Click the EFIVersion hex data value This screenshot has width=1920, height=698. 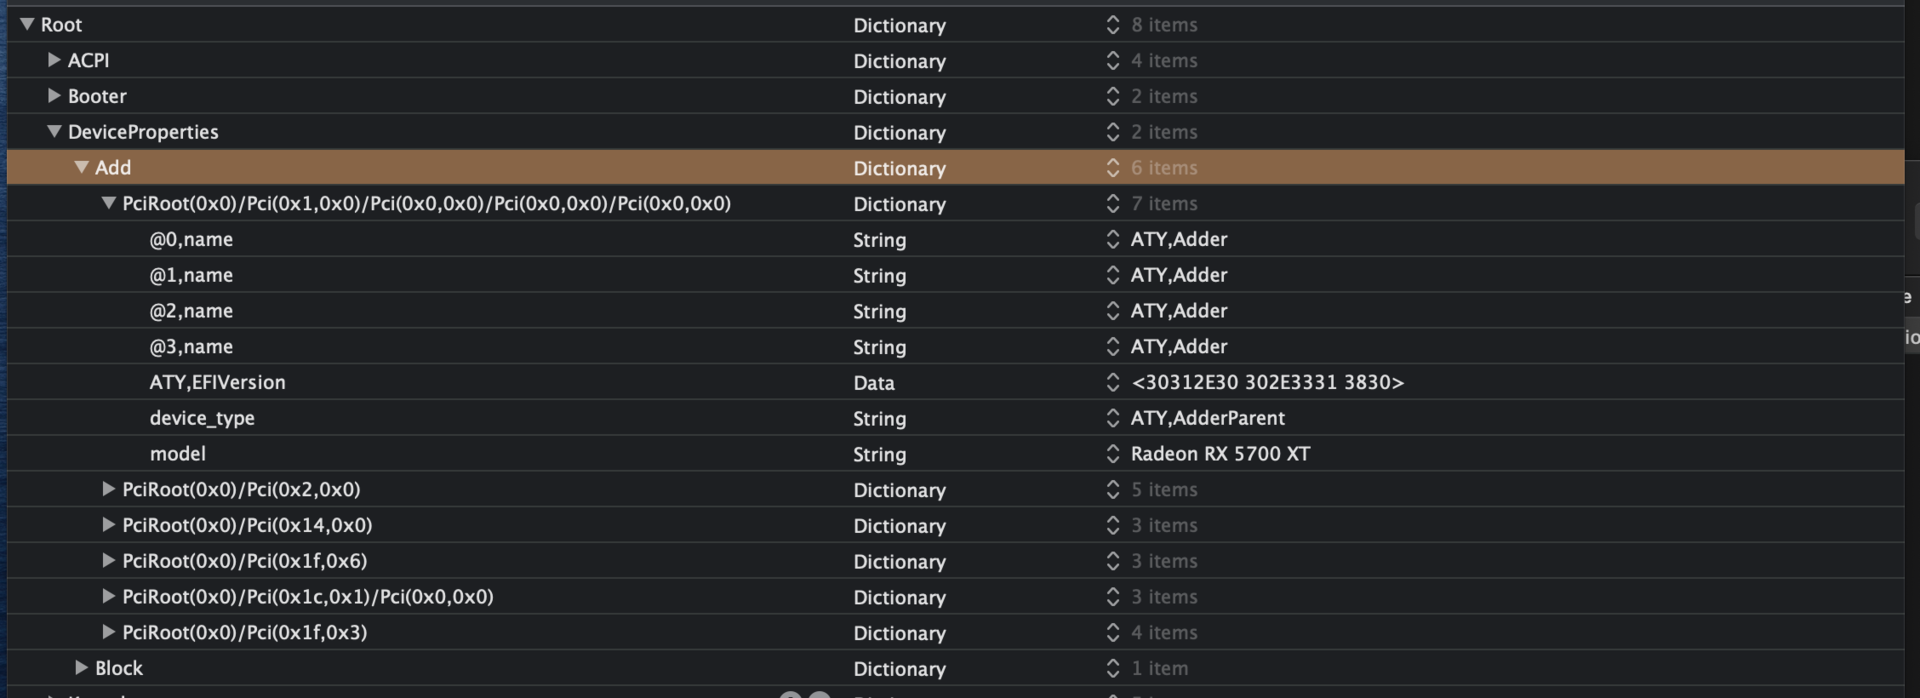(x=1267, y=382)
